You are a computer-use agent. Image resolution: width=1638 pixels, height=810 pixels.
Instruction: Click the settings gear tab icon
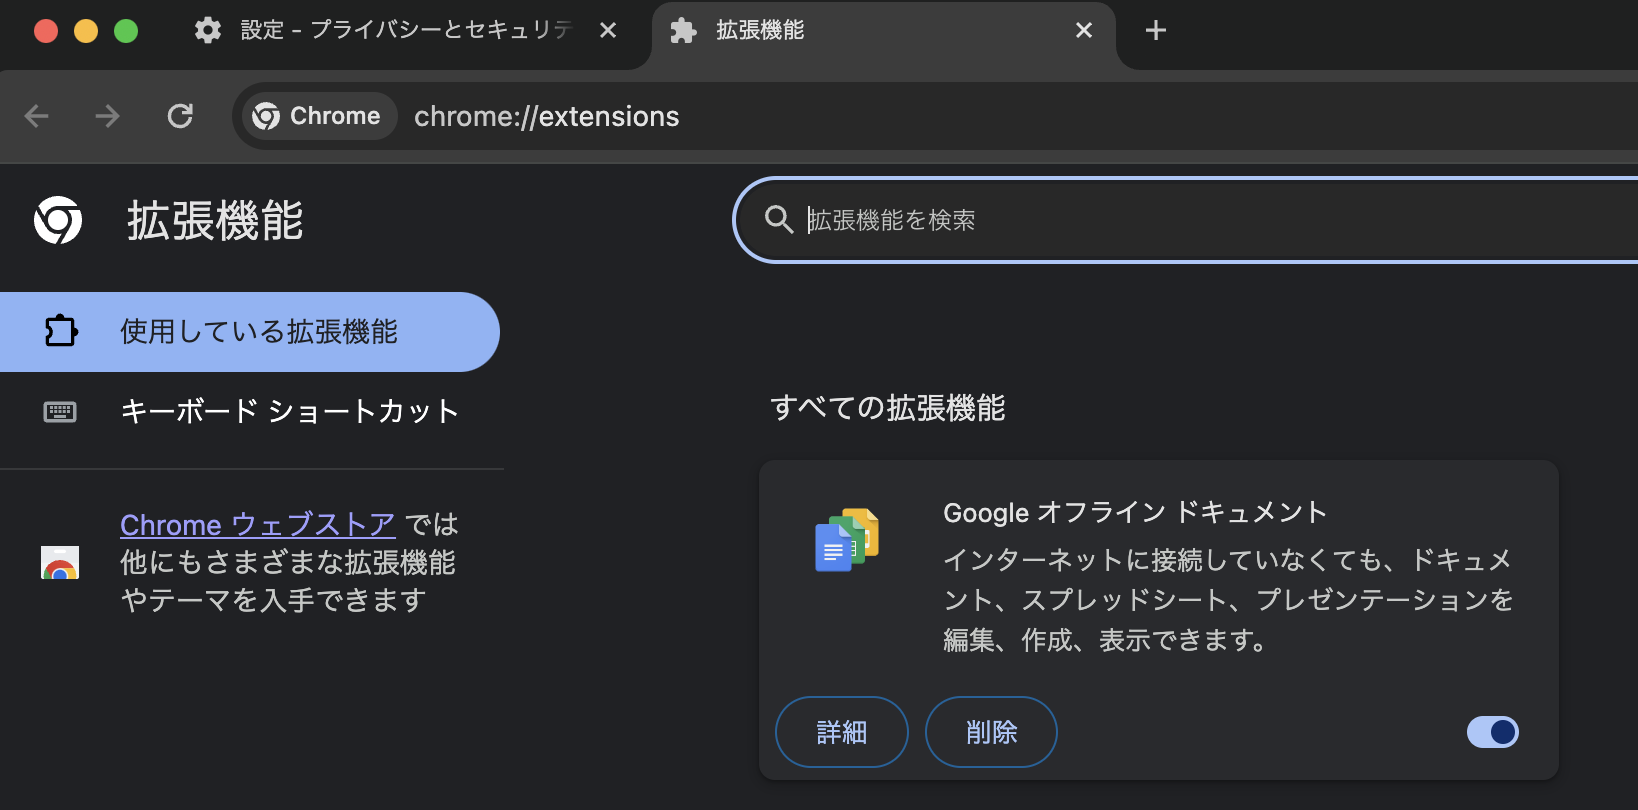(x=208, y=30)
